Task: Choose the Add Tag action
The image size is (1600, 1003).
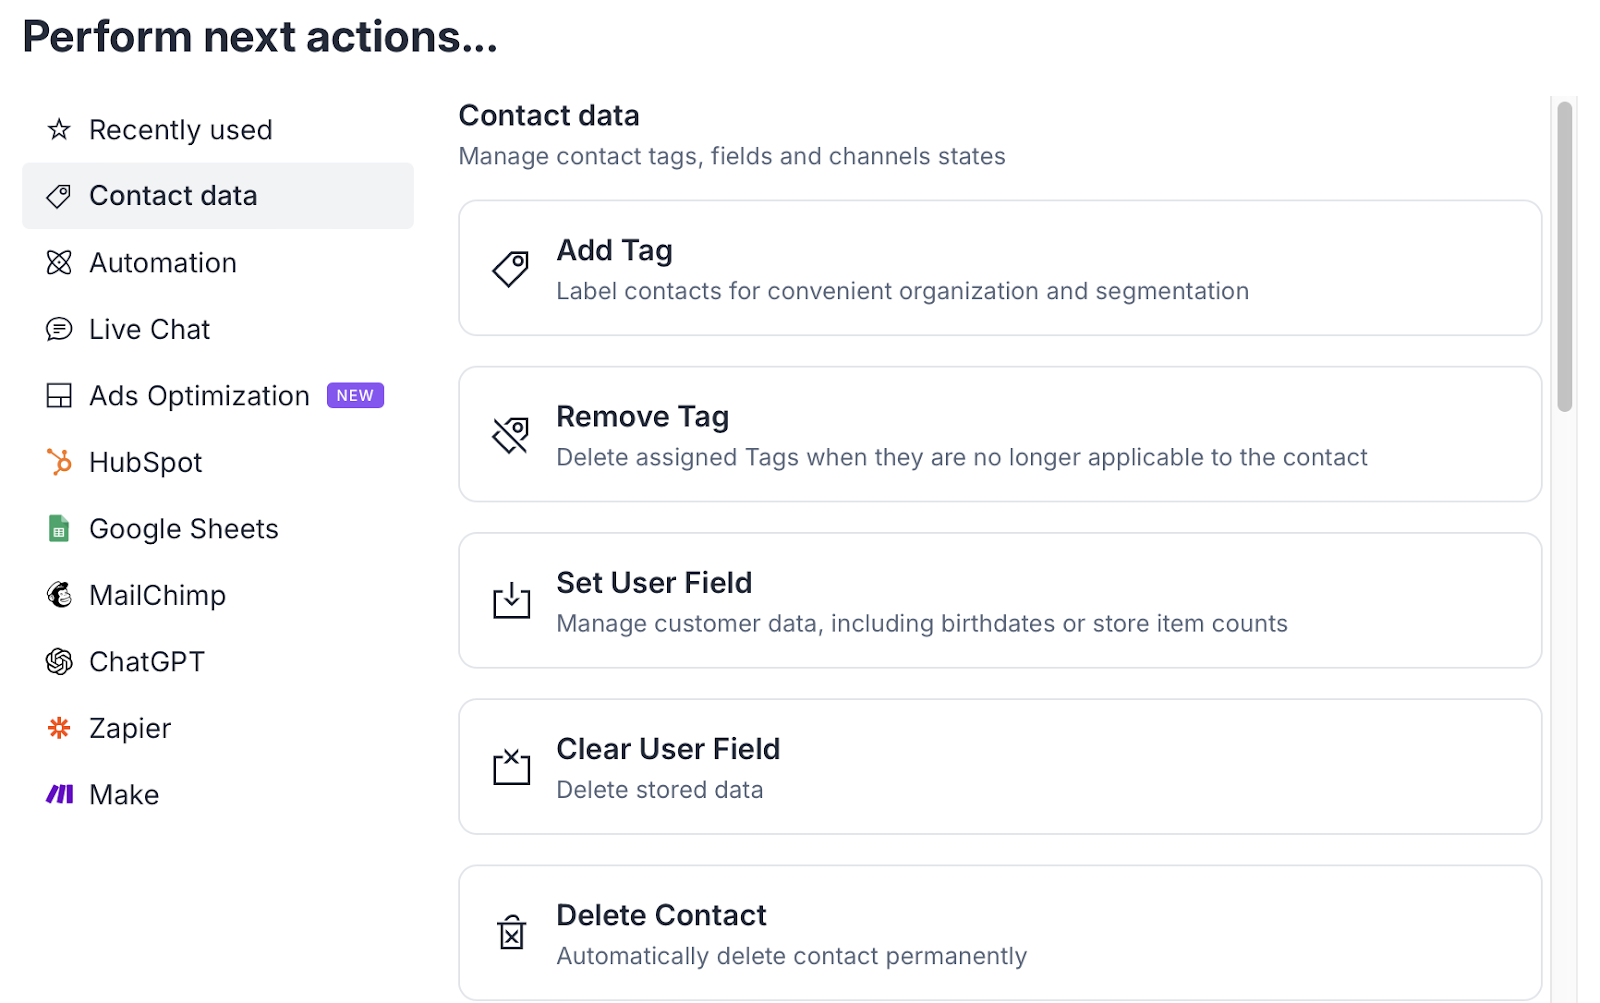Action: [x=999, y=268]
